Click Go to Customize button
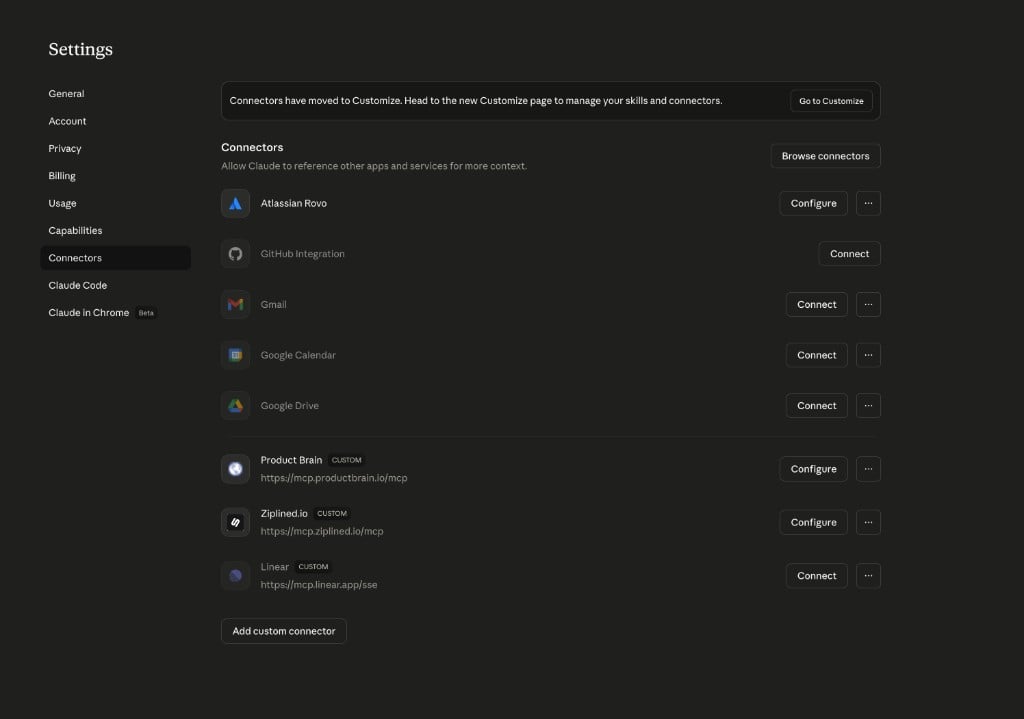The height and width of the screenshot is (719, 1024). pos(831,101)
